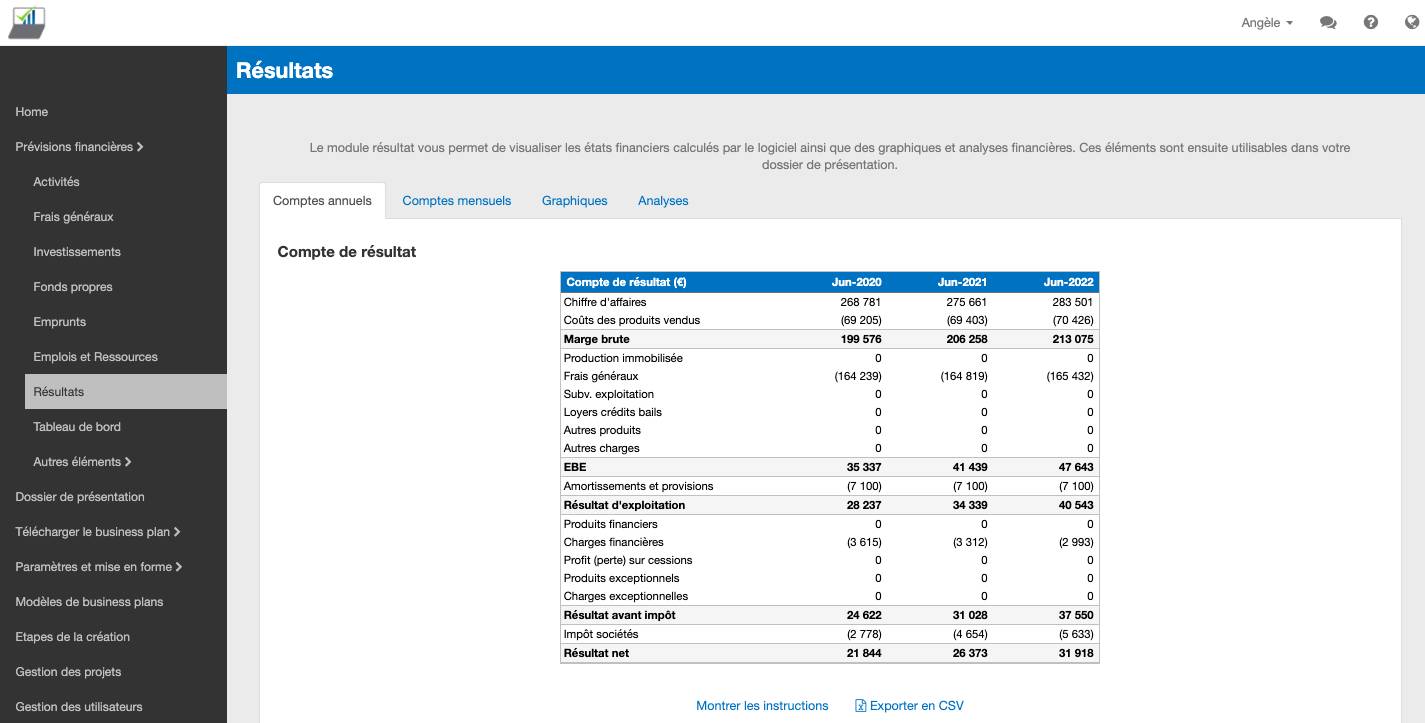Click value 206 258 in Marge brute

pyautogui.click(x=967, y=339)
